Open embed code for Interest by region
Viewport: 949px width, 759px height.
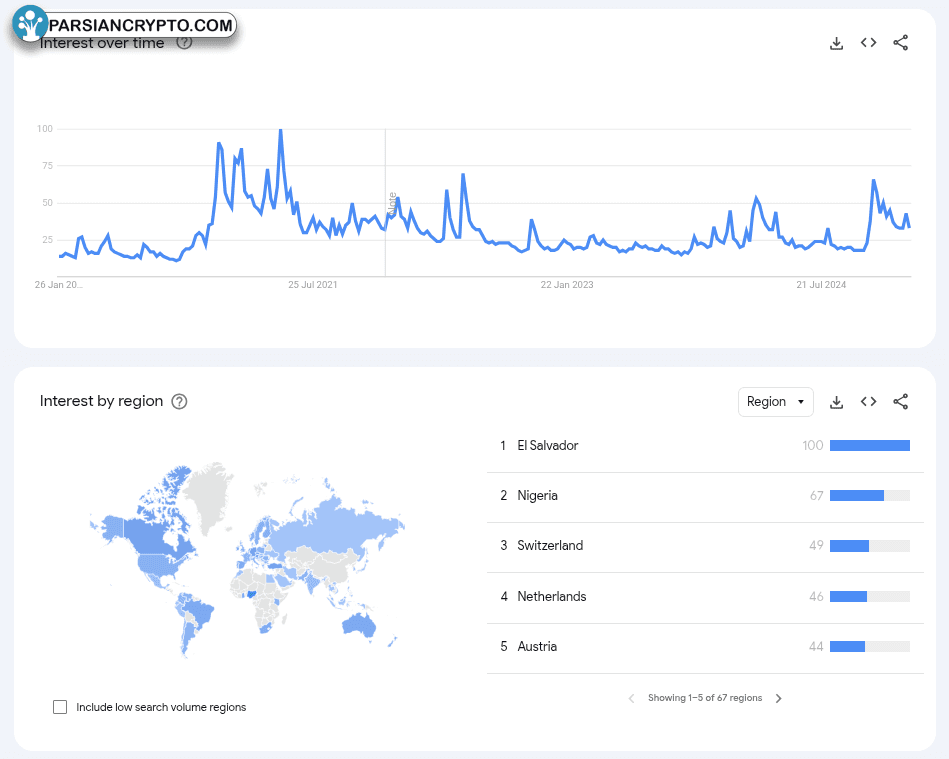coord(868,402)
